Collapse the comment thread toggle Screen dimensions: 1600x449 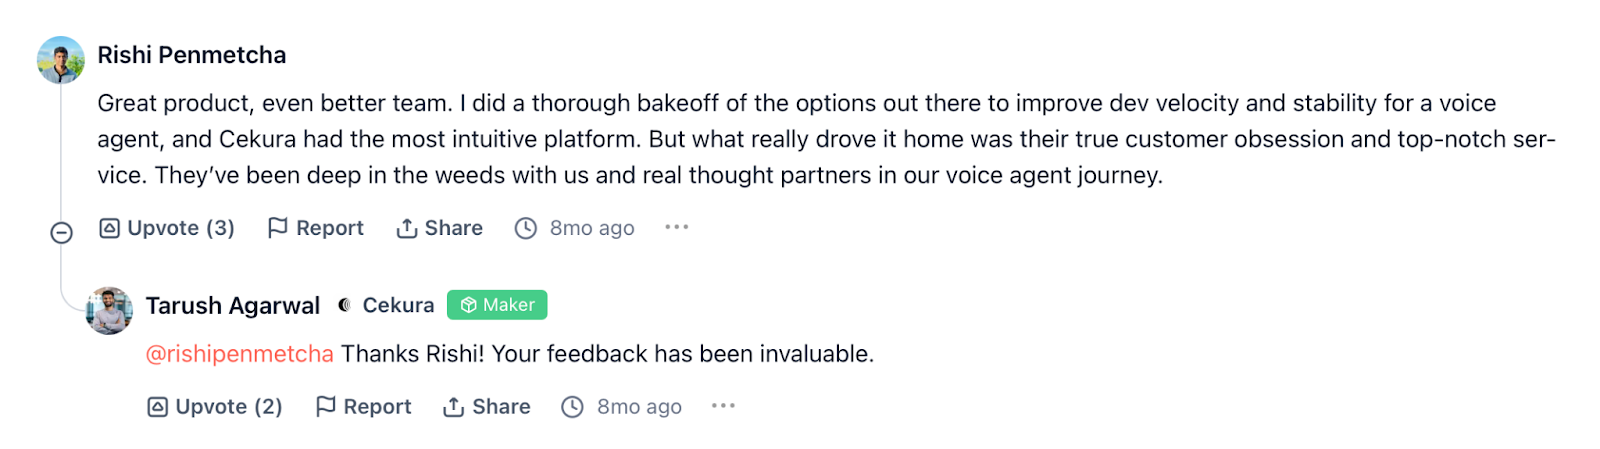tap(61, 233)
